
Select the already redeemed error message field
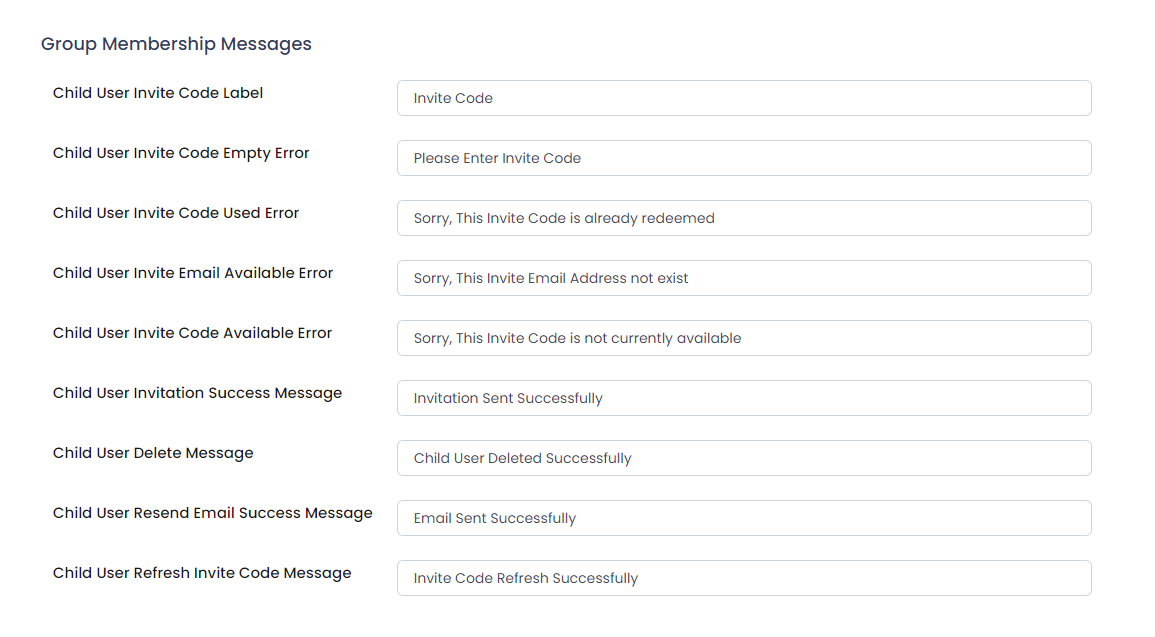[744, 218]
